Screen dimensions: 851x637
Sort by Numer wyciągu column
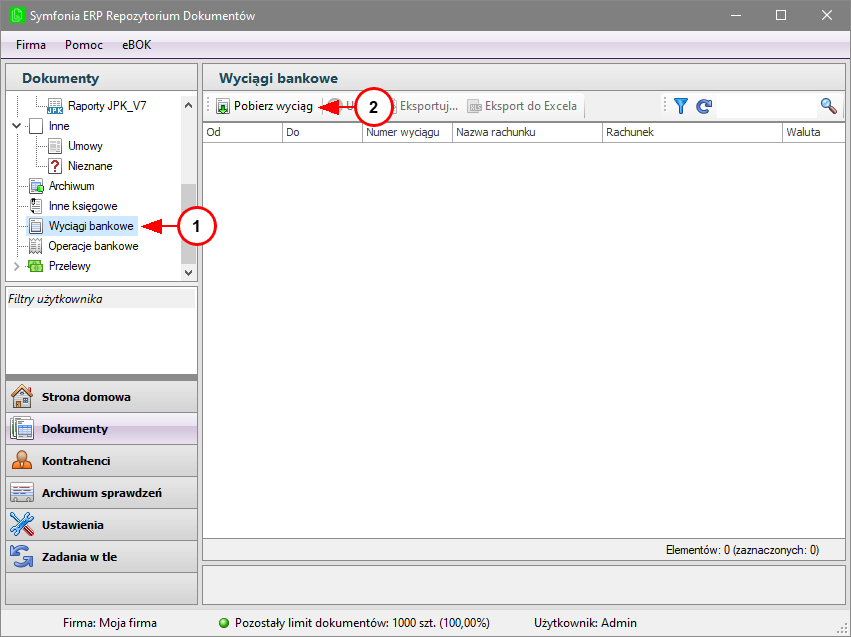coord(407,132)
